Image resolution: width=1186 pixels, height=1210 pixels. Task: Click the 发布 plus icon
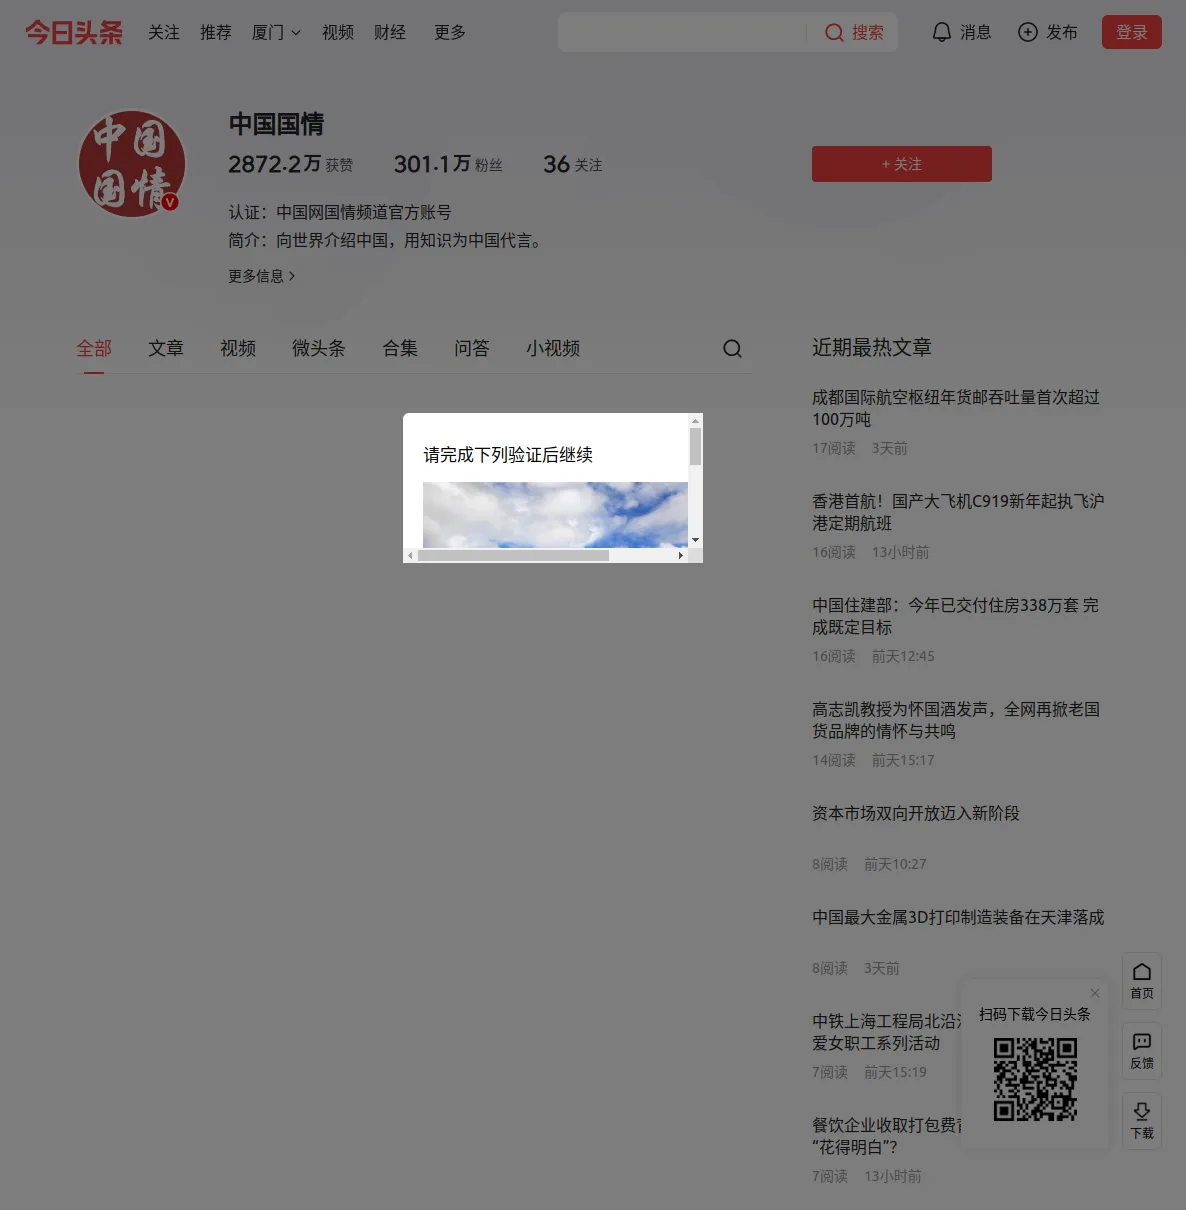click(x=1028, y=32)
